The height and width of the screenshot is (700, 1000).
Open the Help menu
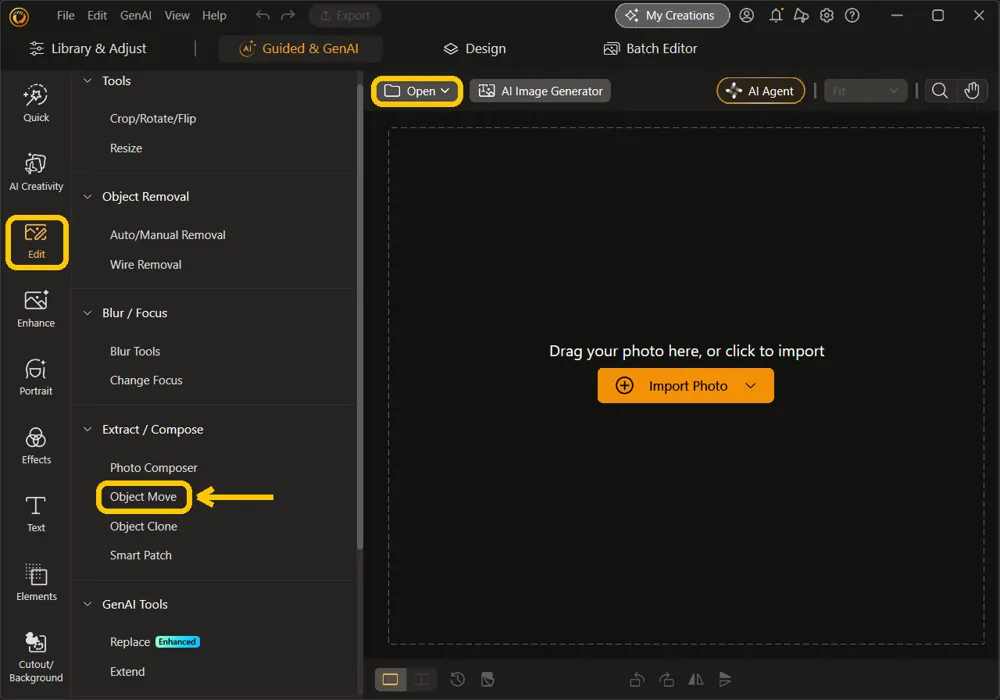tap(214, 15)
